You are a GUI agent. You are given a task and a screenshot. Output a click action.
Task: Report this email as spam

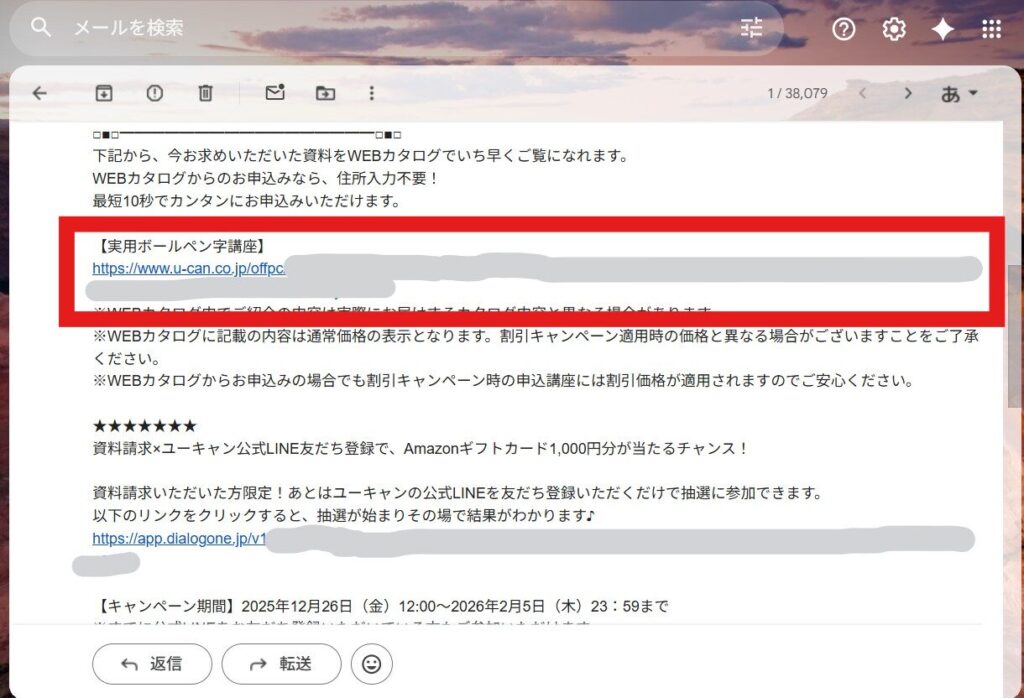point(154,93)
